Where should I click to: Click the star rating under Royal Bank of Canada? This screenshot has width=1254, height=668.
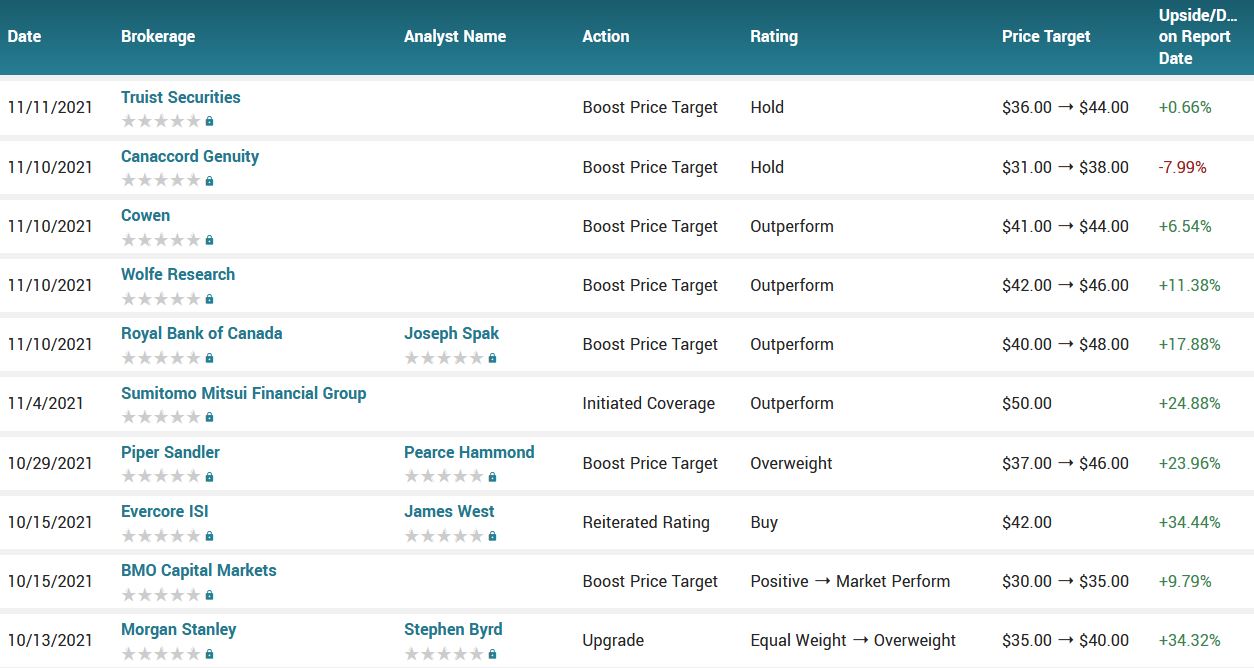click(161, 358)
